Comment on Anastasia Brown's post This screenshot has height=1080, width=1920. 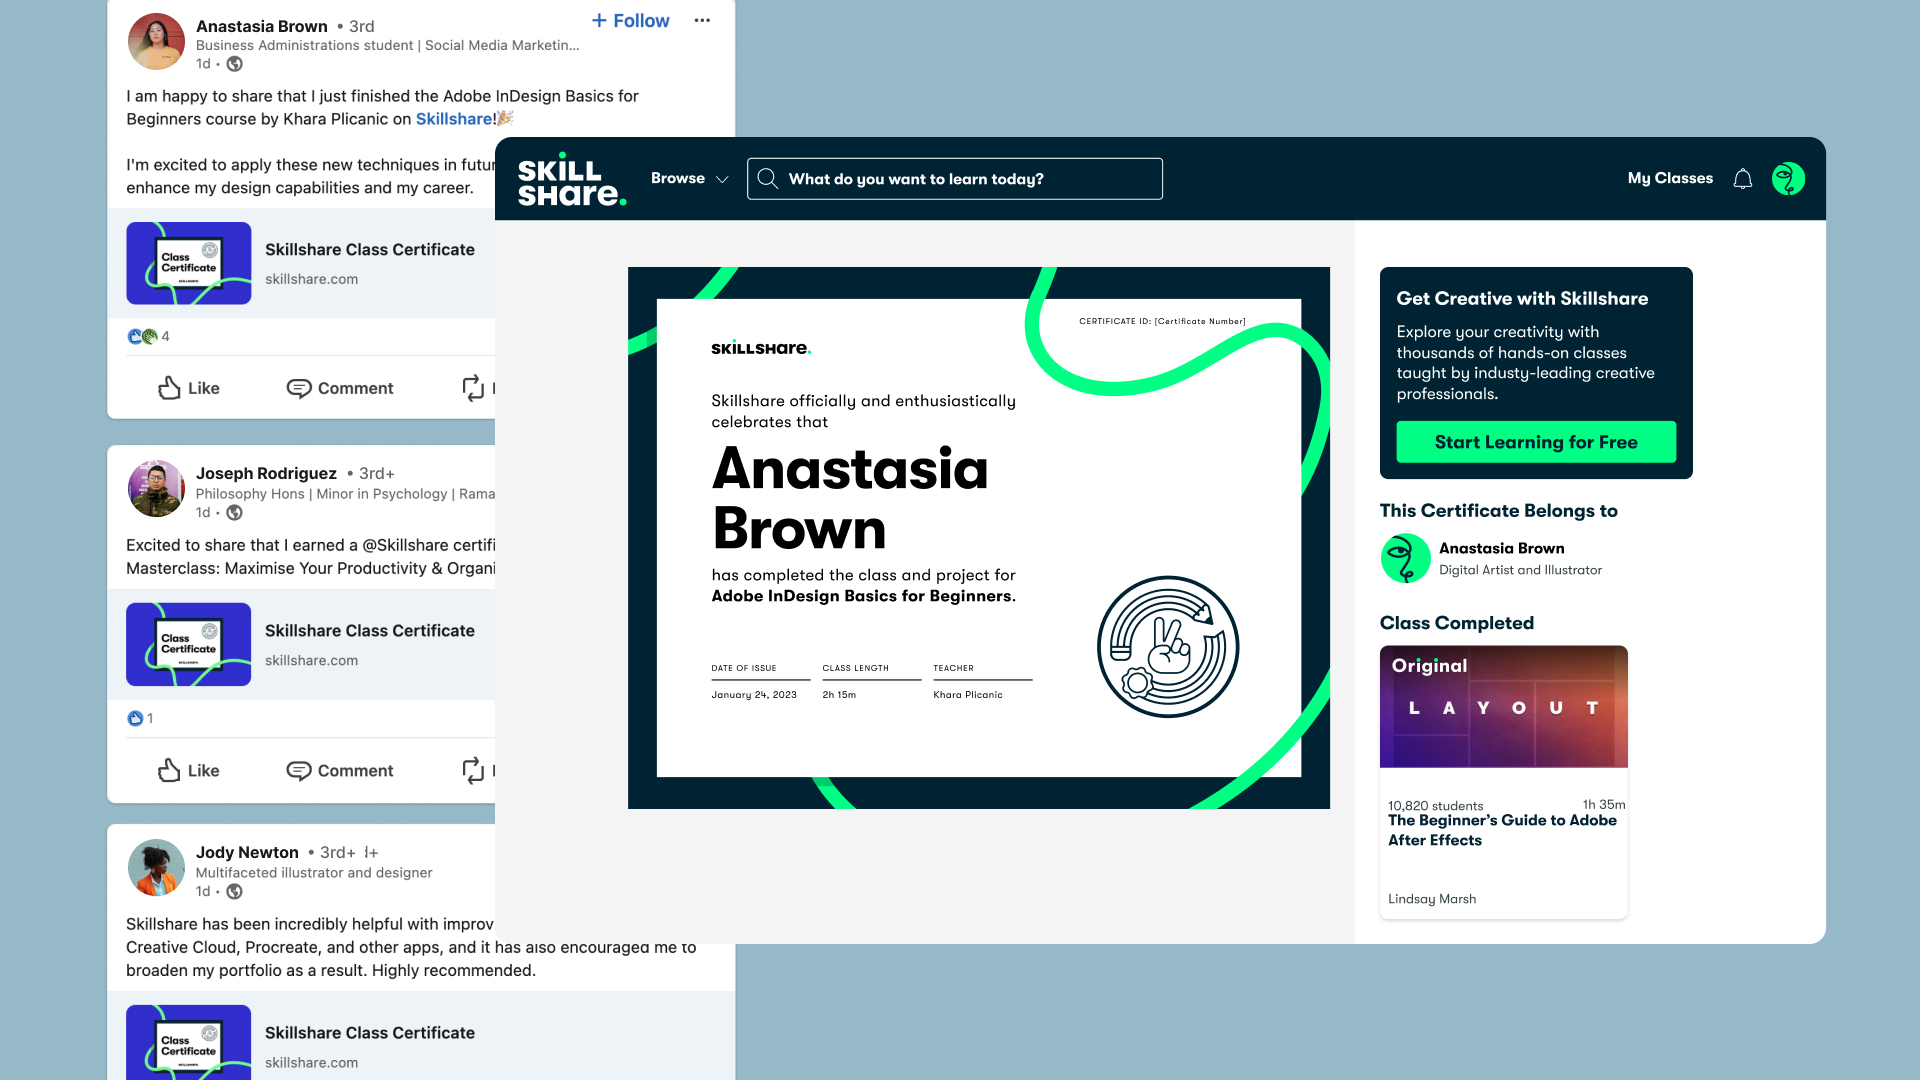pyautogui.click(x=340, y=388)
